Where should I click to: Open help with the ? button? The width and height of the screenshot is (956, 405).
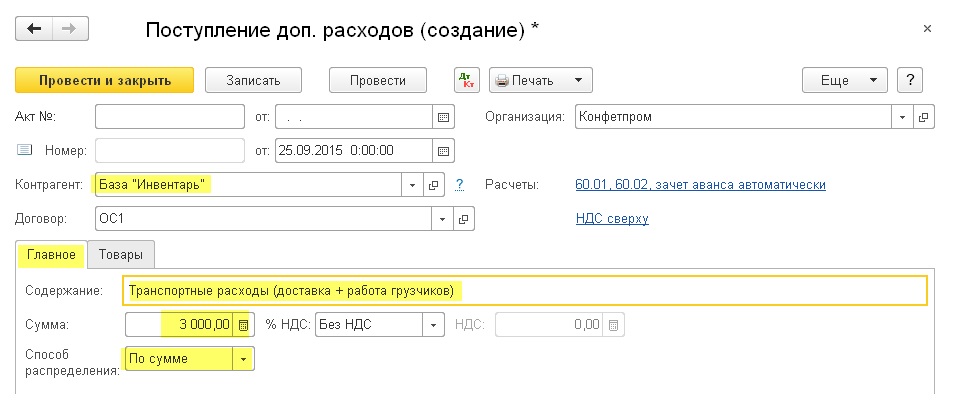[x=910, y=80]
